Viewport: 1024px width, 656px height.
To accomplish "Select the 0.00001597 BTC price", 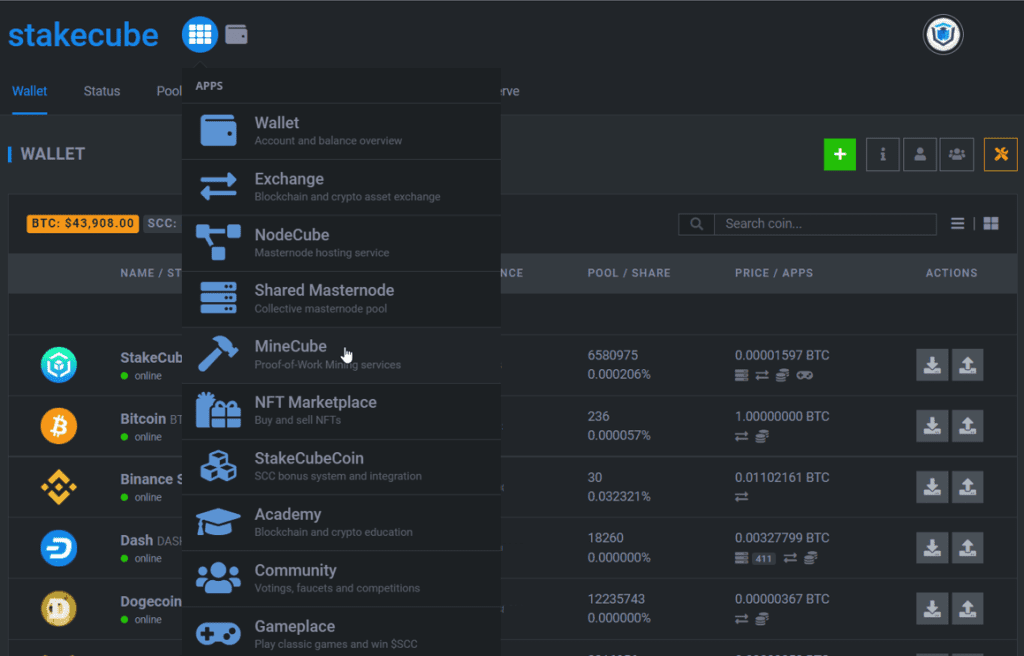I will pos(782,355).
